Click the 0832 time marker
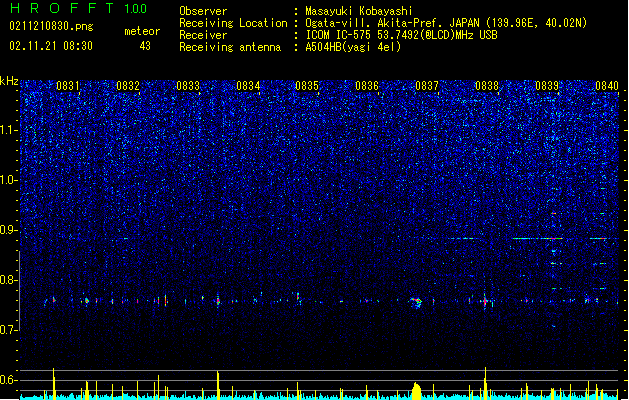Viewport: 629px width, 400px height. pyautogui.click(x=128, y=86)
